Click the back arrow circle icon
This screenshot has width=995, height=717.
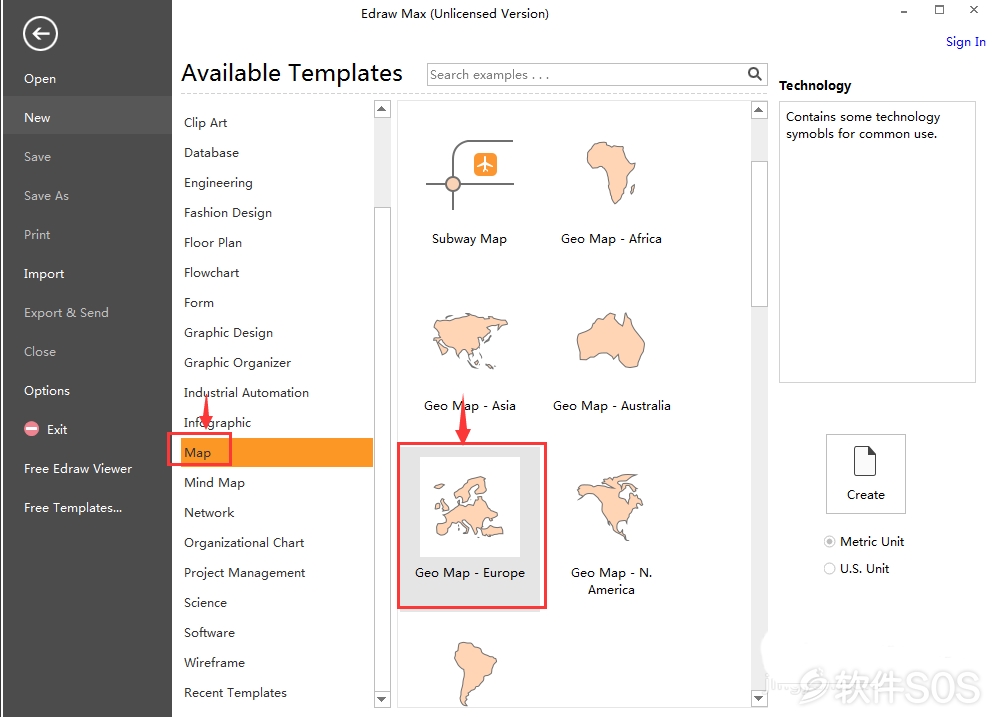tap(41, 34)
